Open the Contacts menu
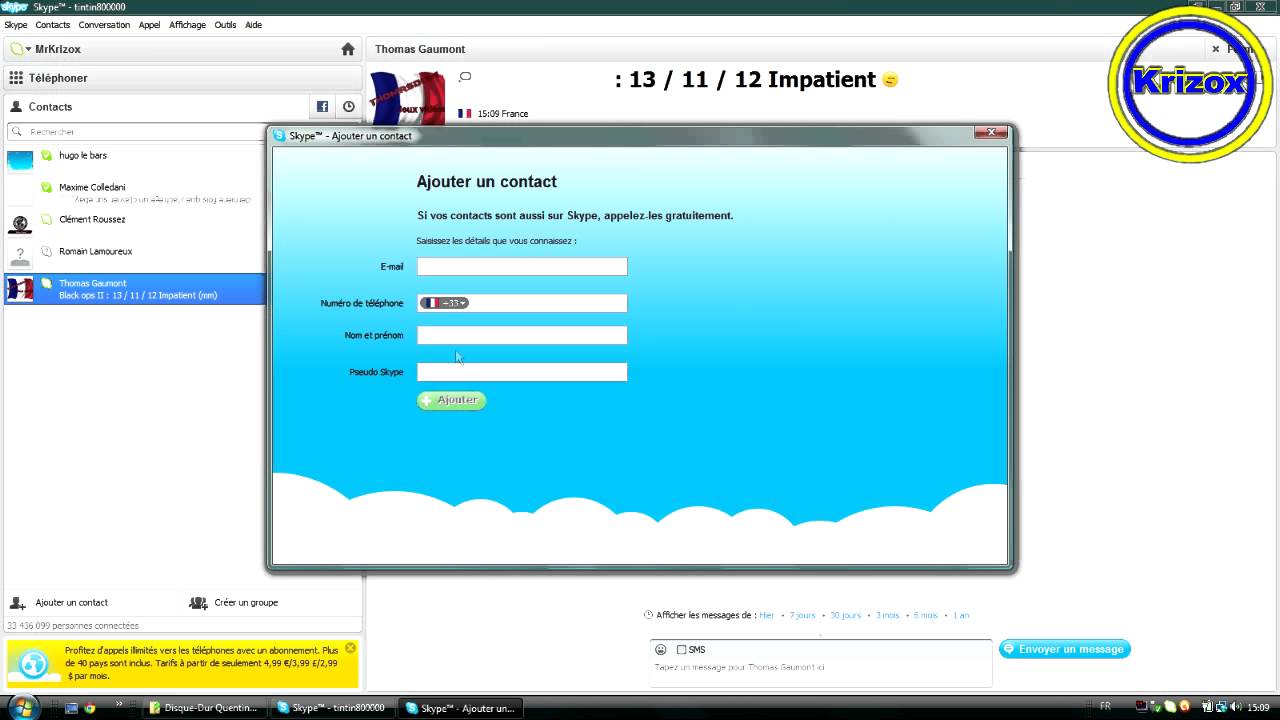 pyautogui.click(x=53, y=25)
